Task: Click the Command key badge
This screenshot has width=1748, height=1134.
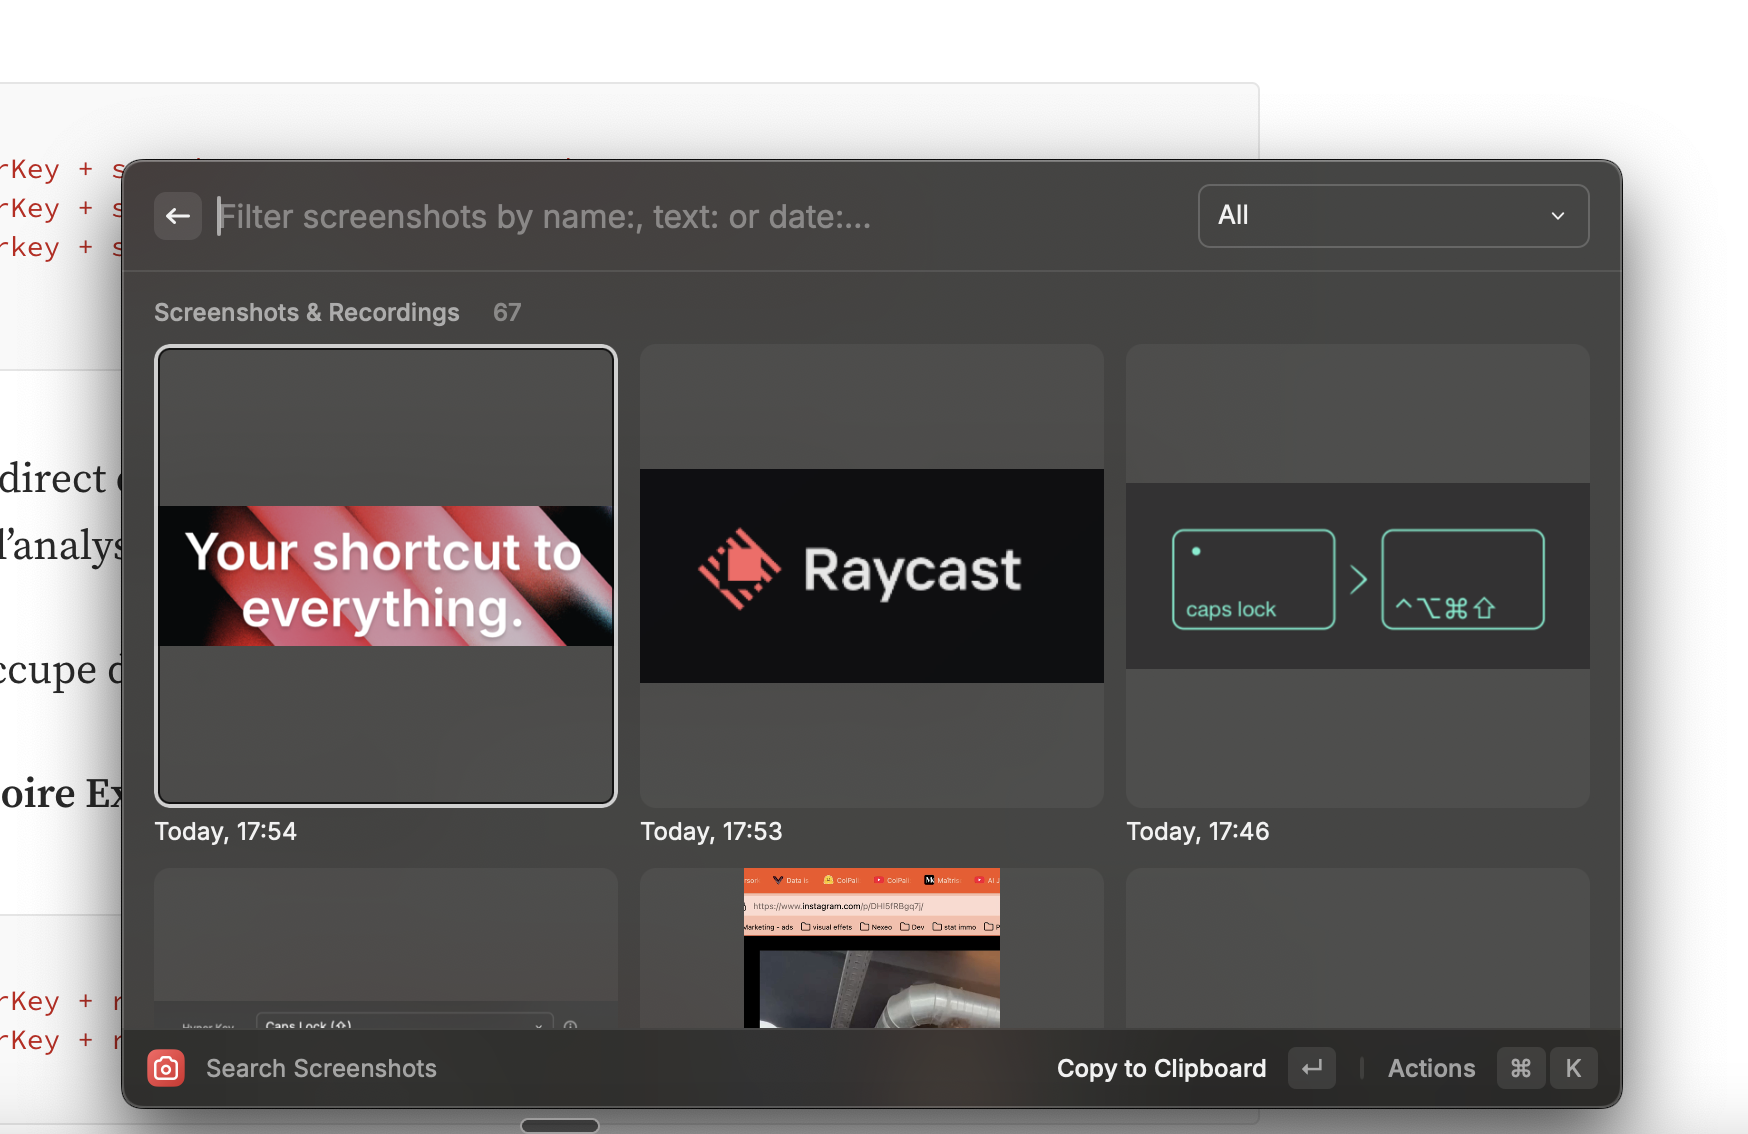Action: (x=1521, y=1068)
